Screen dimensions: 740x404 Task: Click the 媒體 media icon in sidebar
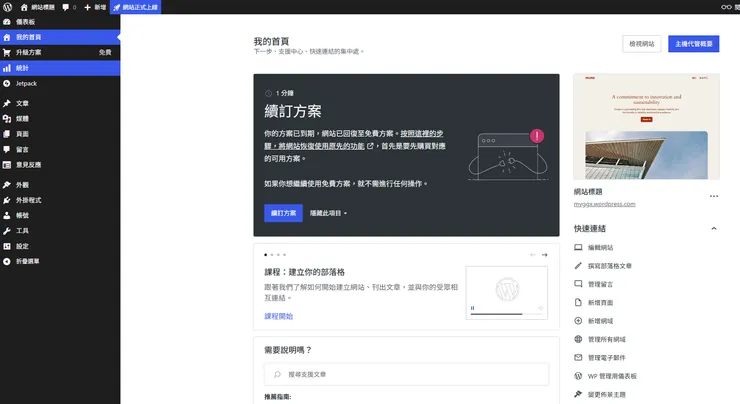coord(7,119)
